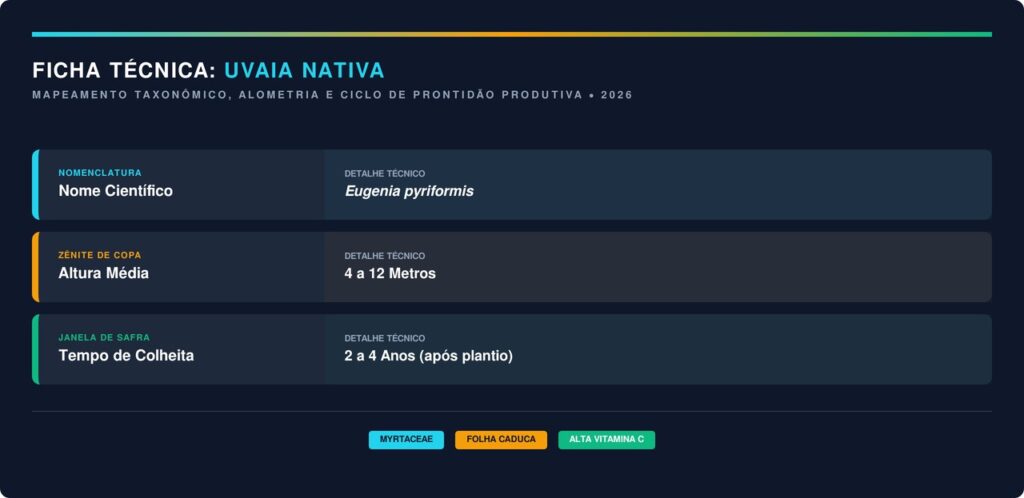Click the Eugenia pyriformis scientific name

click(x=409, y=191)
